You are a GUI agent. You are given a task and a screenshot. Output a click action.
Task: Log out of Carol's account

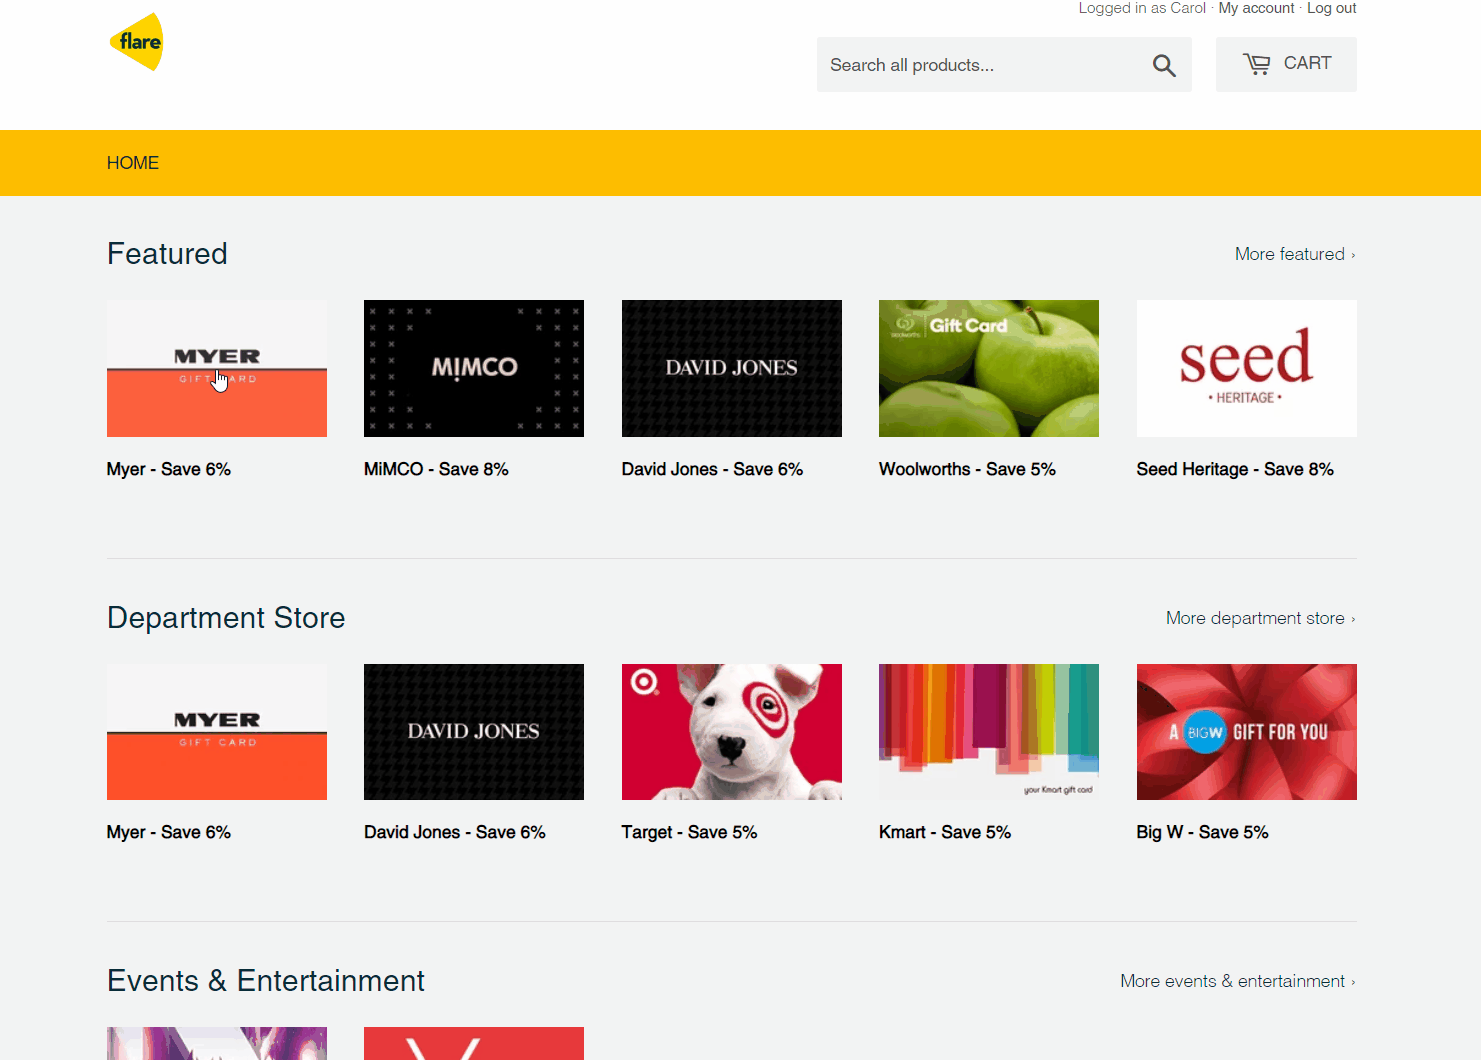[x=1331, y=8]
